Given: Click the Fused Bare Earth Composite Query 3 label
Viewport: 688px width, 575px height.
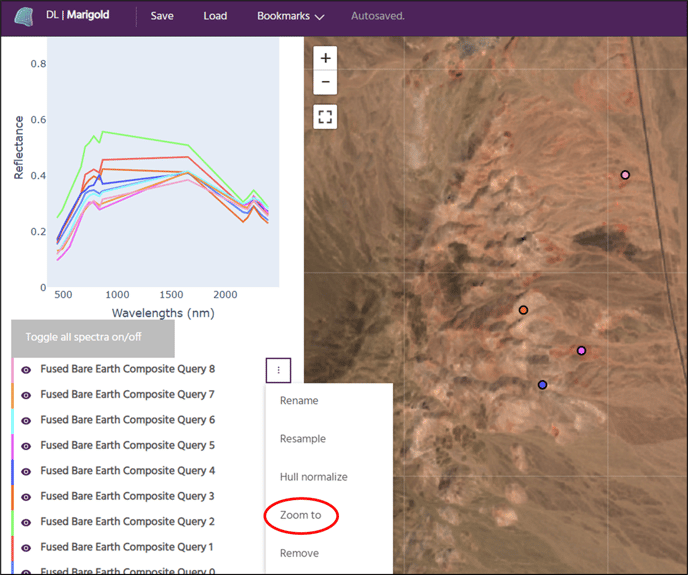Looking at the screenshot, I should click(128, 496).
